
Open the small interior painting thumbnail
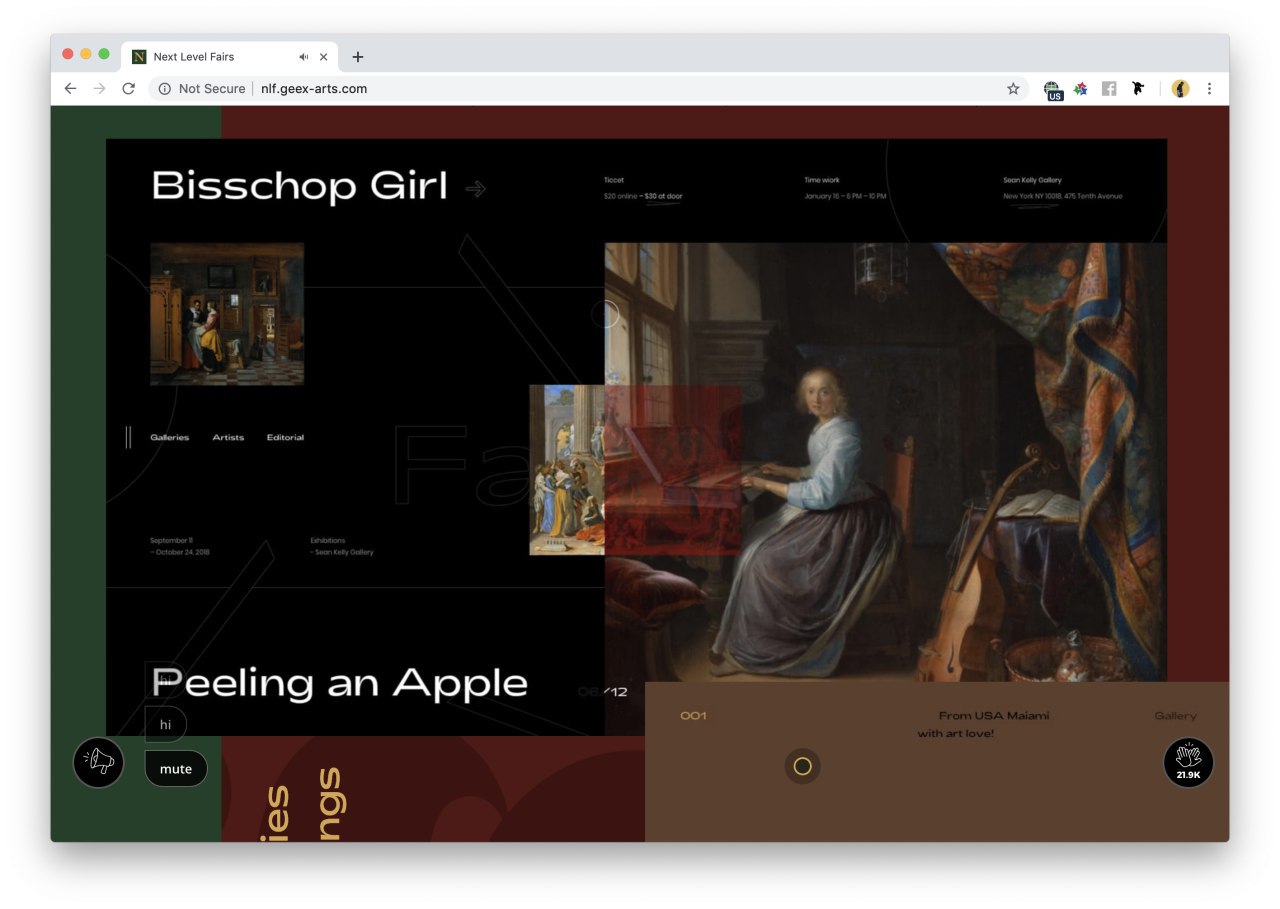(x=227, y=314)
